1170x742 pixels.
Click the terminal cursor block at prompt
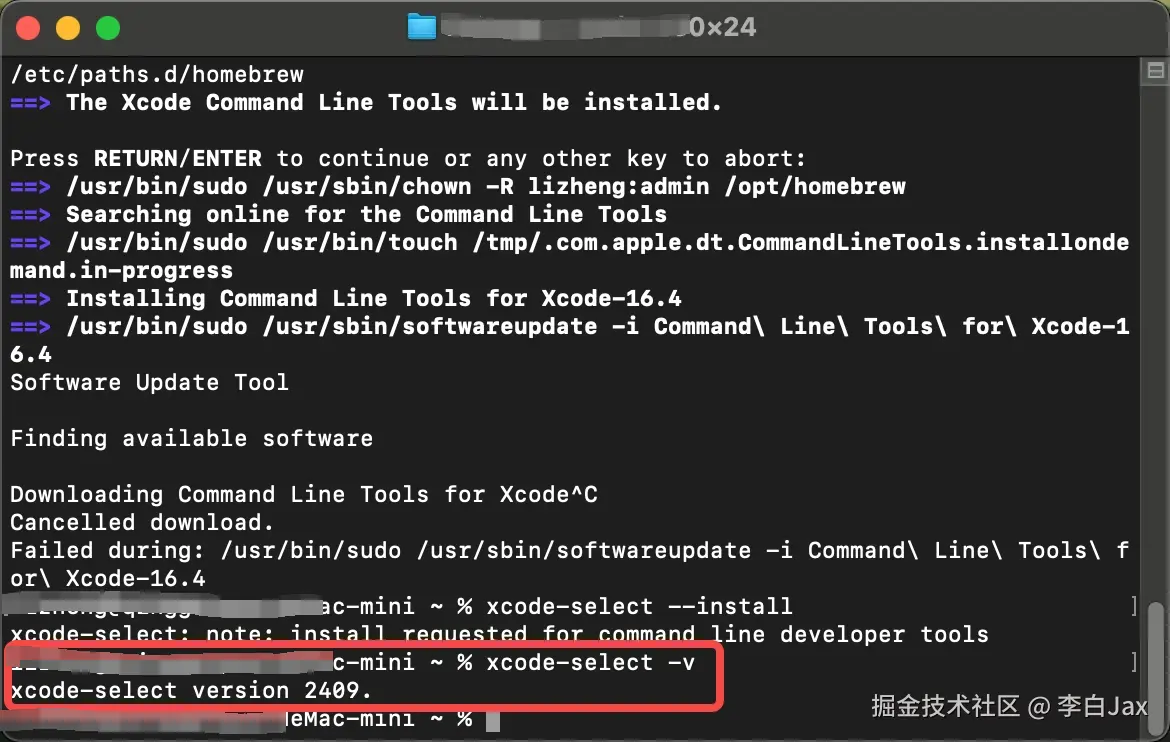492,719
